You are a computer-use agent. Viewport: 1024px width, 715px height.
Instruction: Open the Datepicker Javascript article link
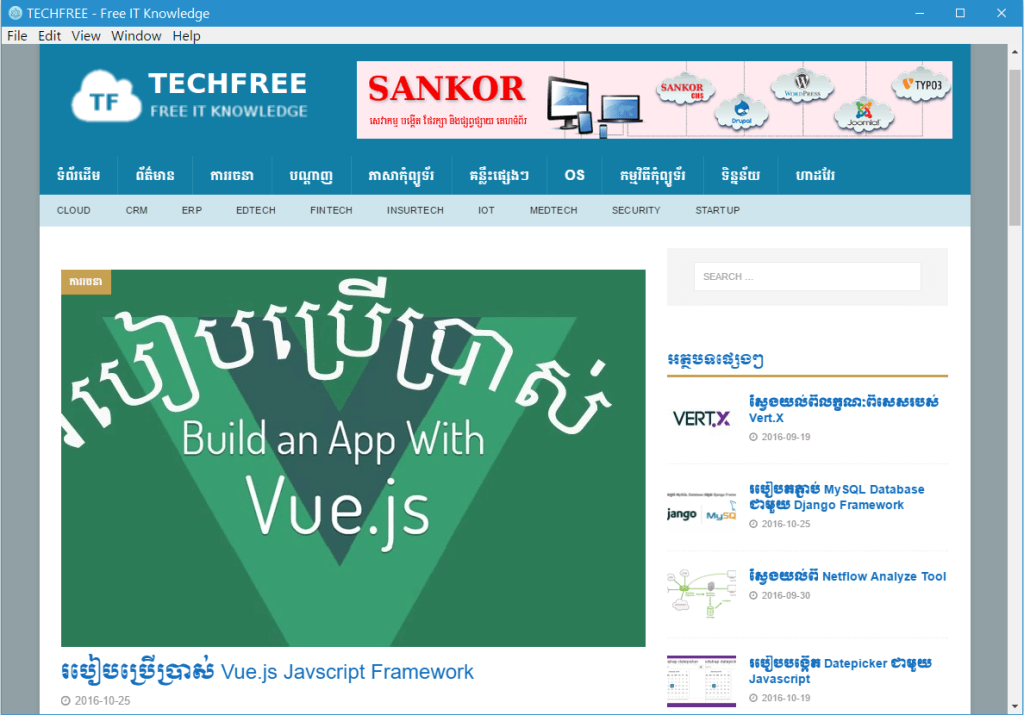click(x=840, y=671)
